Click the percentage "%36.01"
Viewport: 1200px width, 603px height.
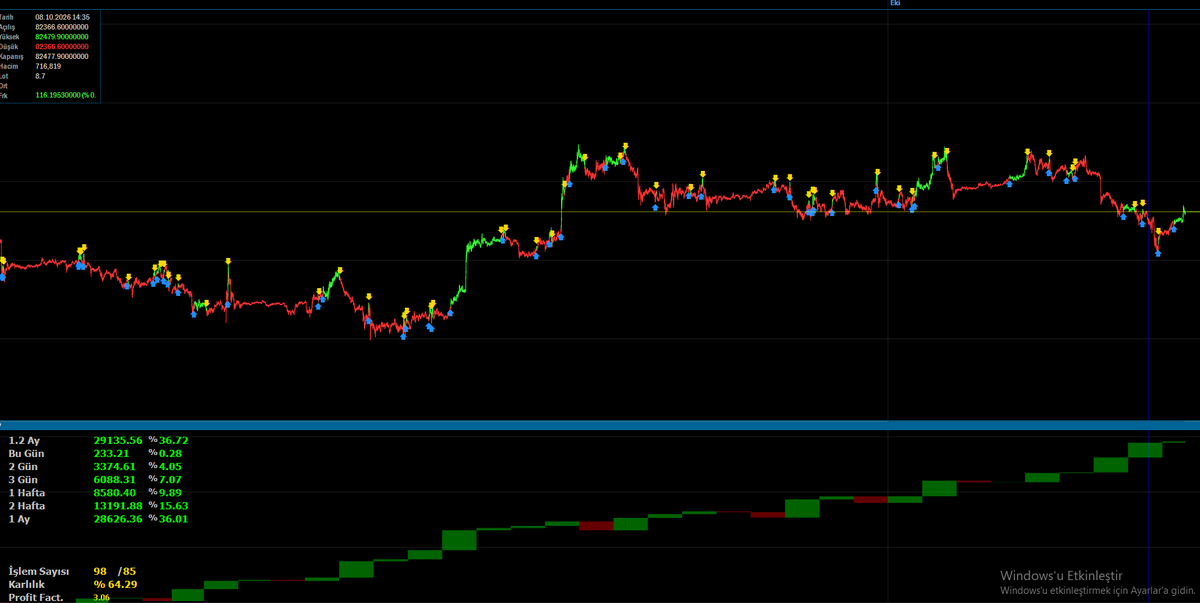[169, 518]
